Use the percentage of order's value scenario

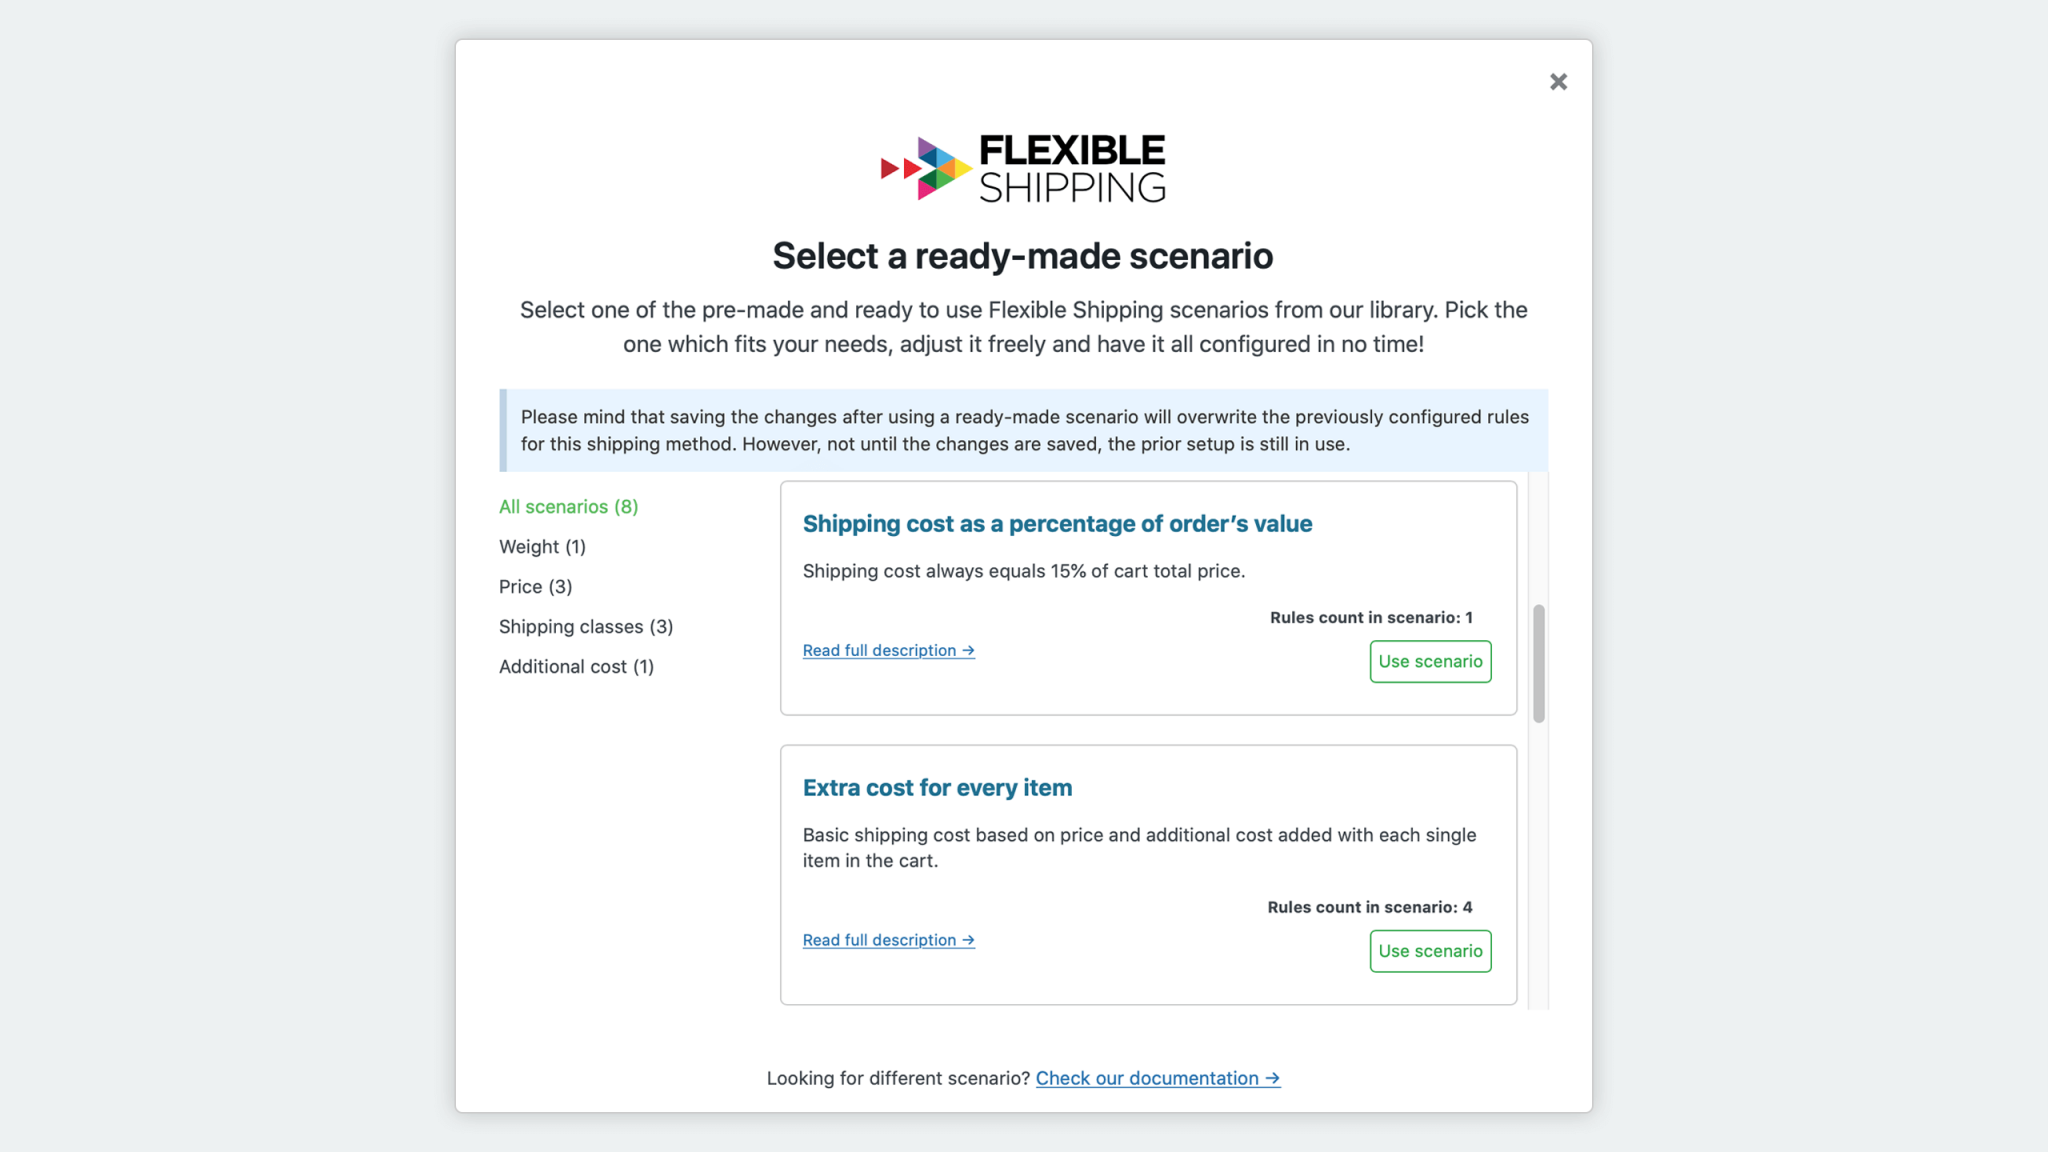[1430, 661]
